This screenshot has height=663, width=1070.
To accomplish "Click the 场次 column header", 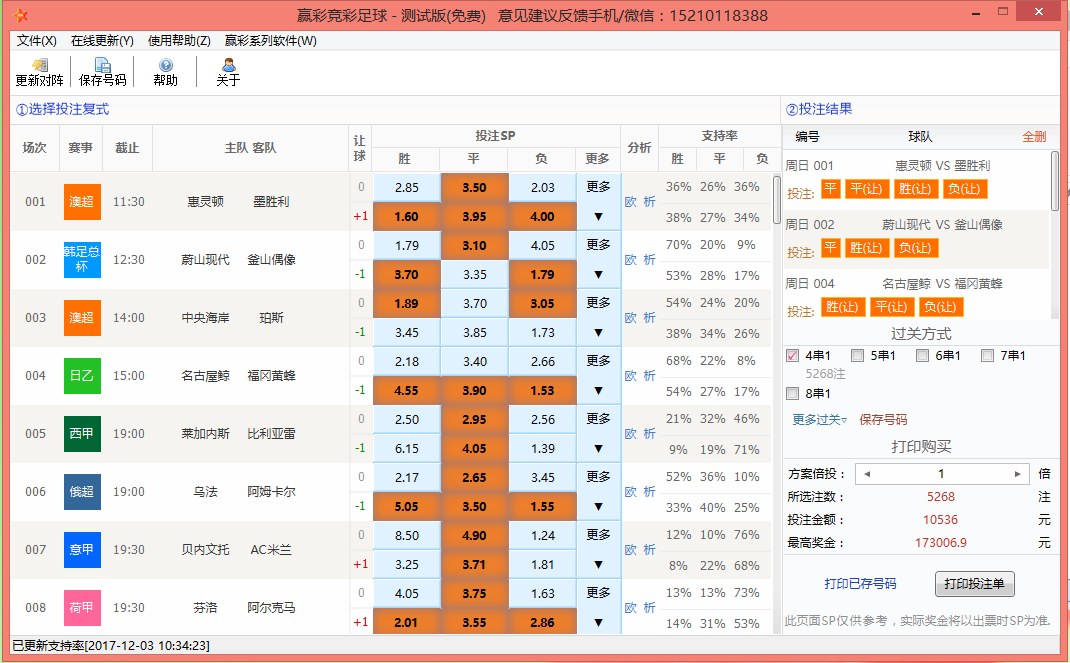I will pos(35,148).
